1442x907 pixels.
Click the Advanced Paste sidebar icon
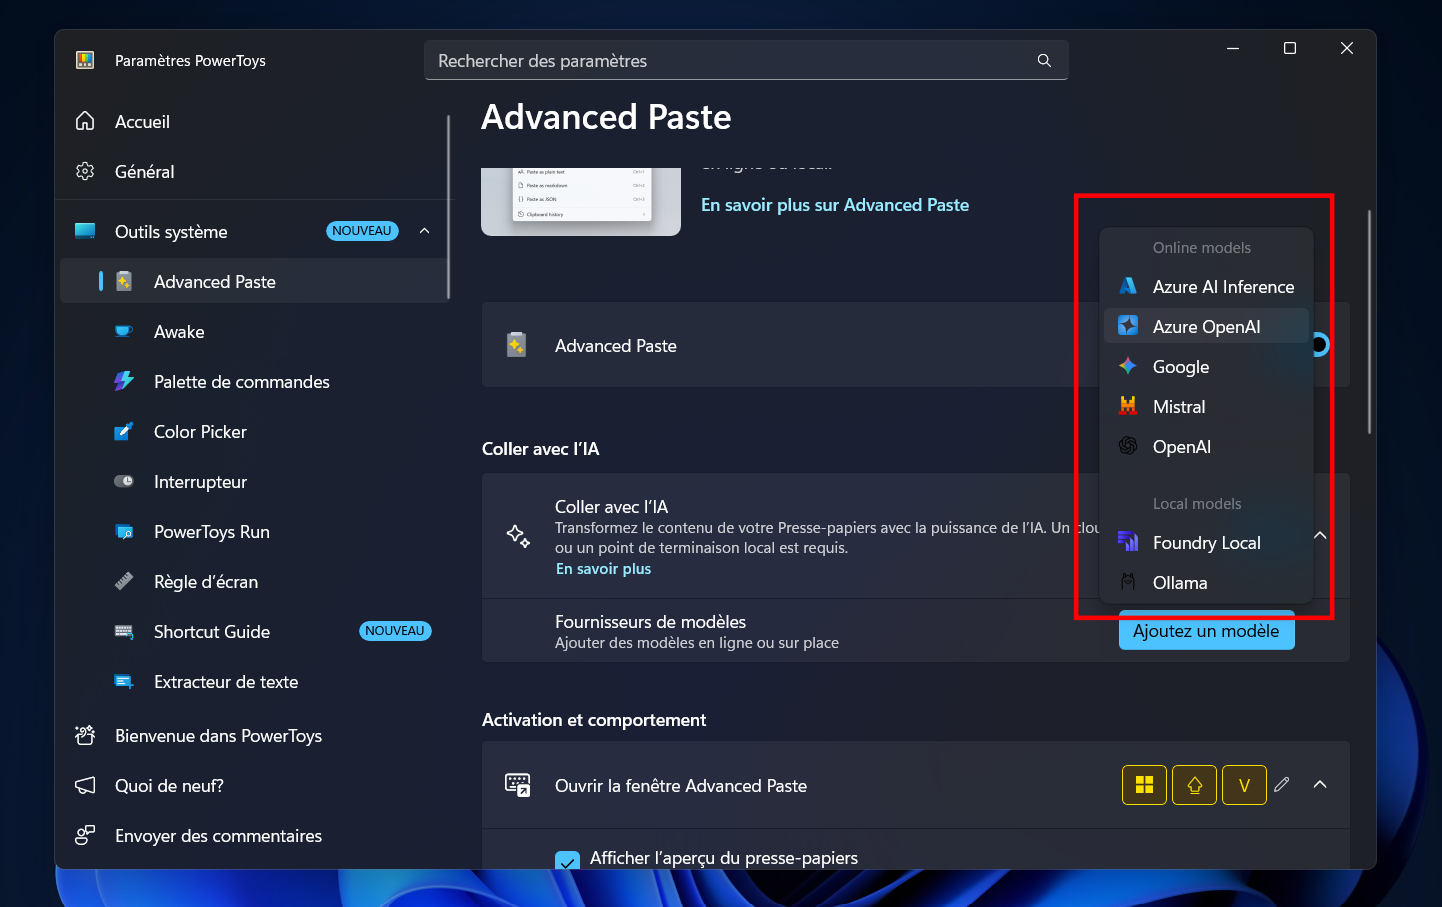pyautogui.click(x=124, y=281)
